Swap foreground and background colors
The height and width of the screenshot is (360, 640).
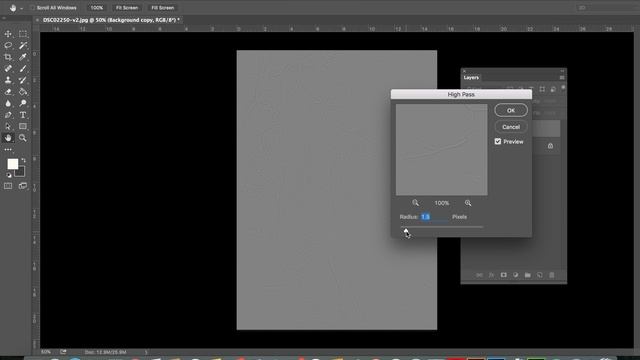tap(23, 160)
